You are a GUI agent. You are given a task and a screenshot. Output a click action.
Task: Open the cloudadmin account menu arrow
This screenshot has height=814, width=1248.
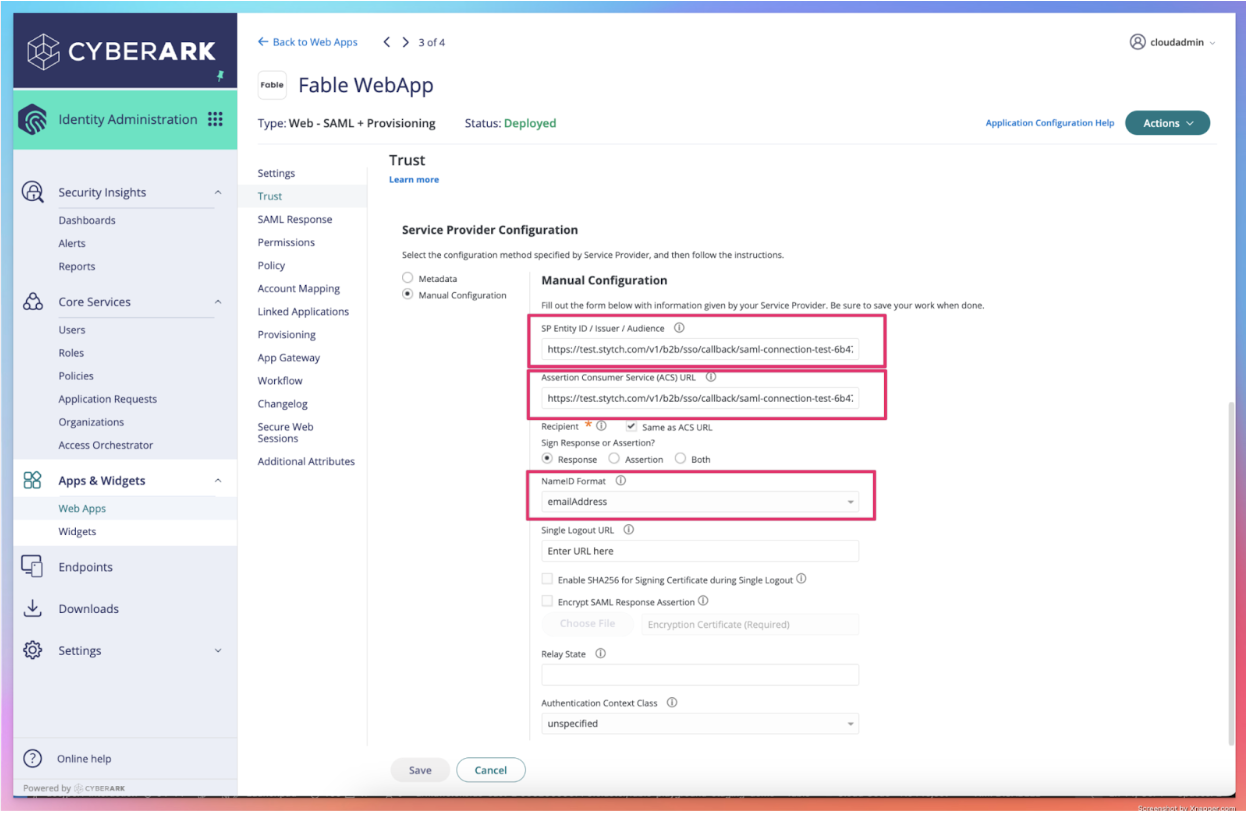pos(1213,43)
